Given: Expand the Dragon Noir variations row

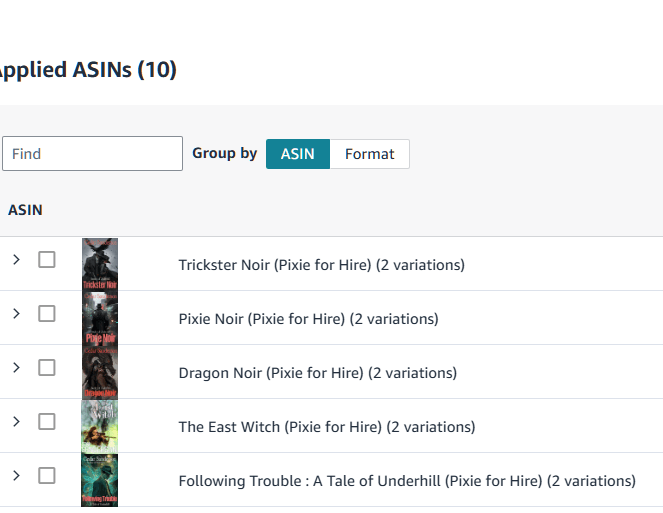Looking at the screenshot, I should (x=16, y=367).
